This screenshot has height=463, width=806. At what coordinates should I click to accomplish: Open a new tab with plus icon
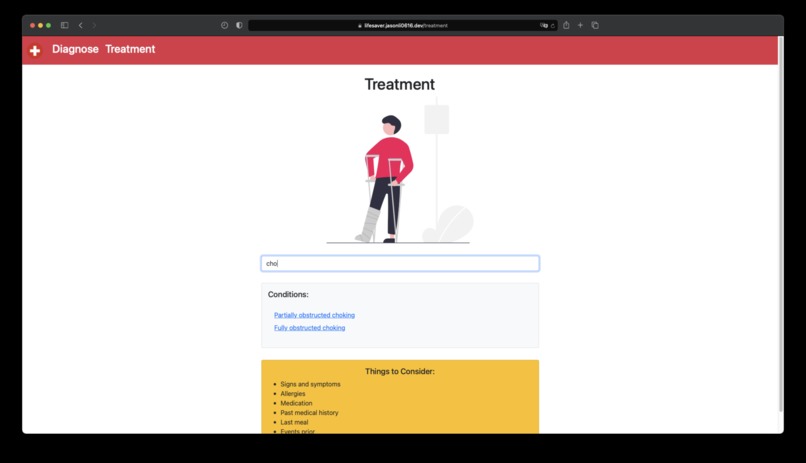coord(580,25)
